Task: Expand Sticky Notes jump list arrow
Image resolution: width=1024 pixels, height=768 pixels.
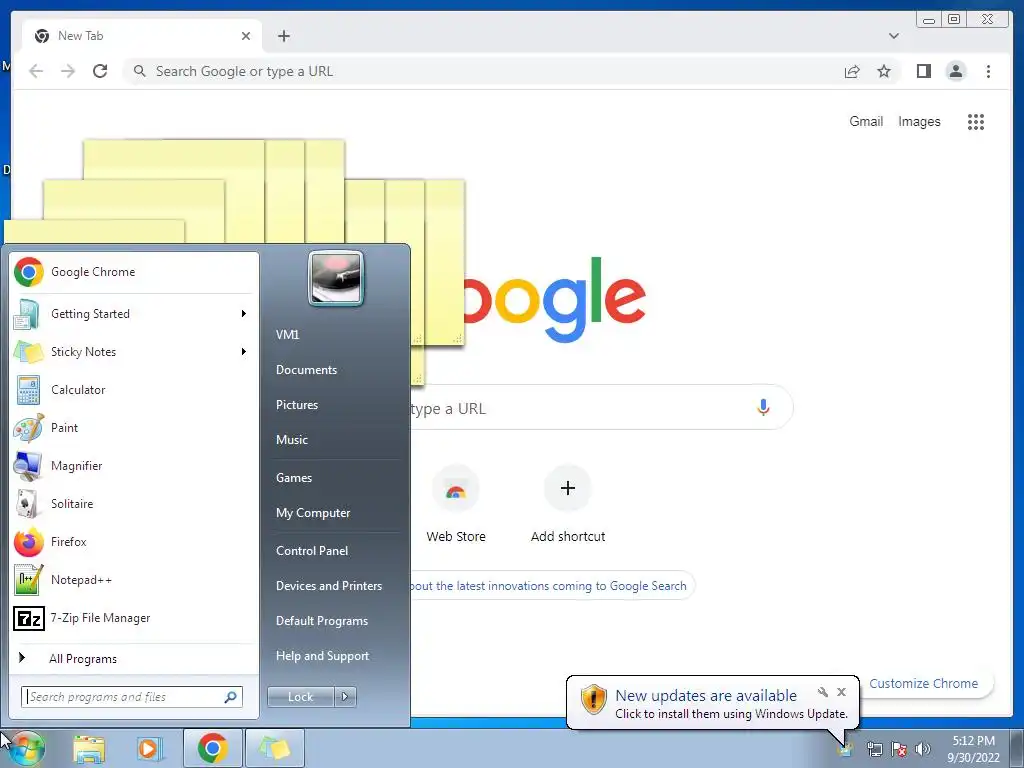Action: [244, 352]
